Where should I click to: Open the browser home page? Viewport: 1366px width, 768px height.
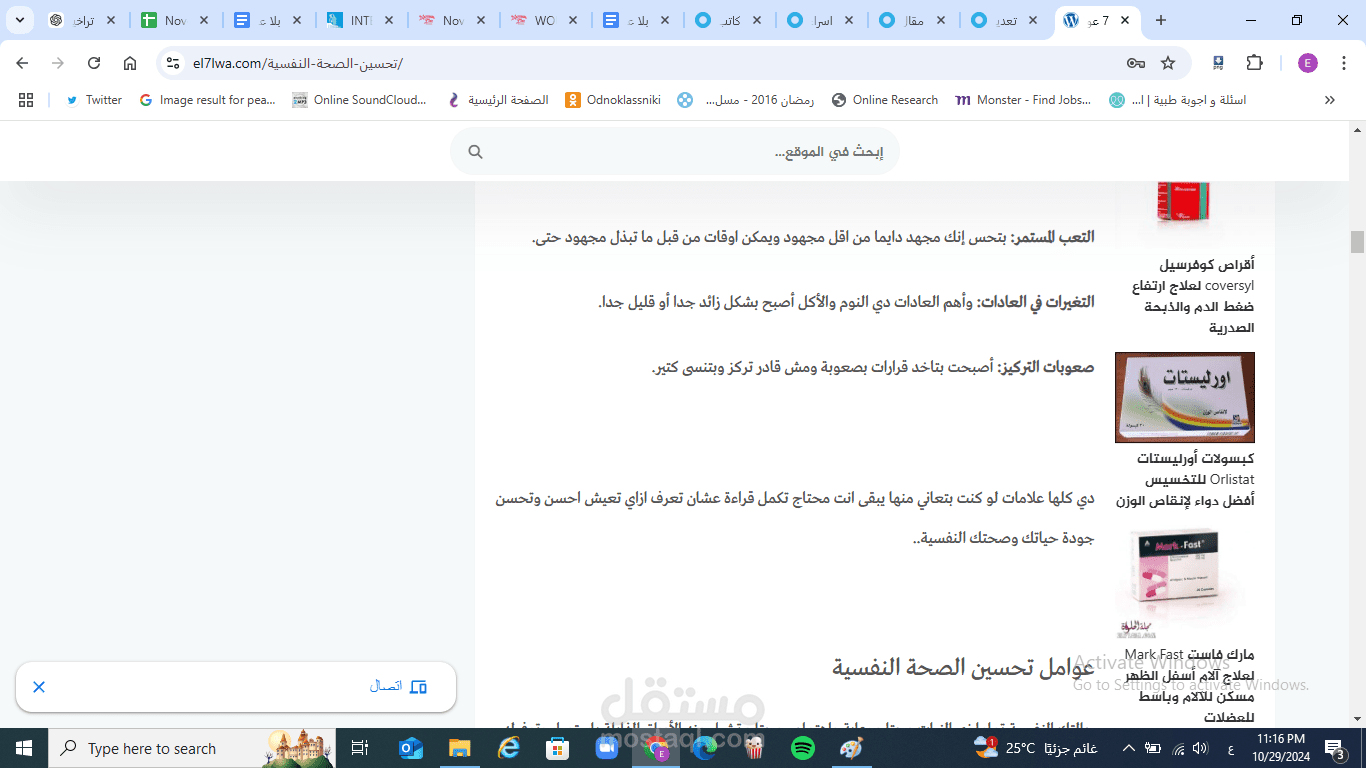coord(130,63)
